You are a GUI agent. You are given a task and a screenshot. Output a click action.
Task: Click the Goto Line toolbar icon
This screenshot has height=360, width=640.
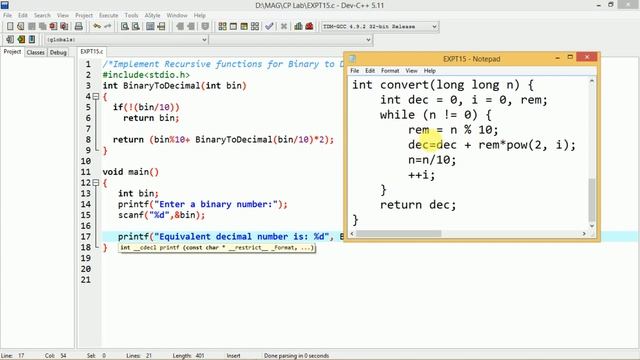[162, 27]
